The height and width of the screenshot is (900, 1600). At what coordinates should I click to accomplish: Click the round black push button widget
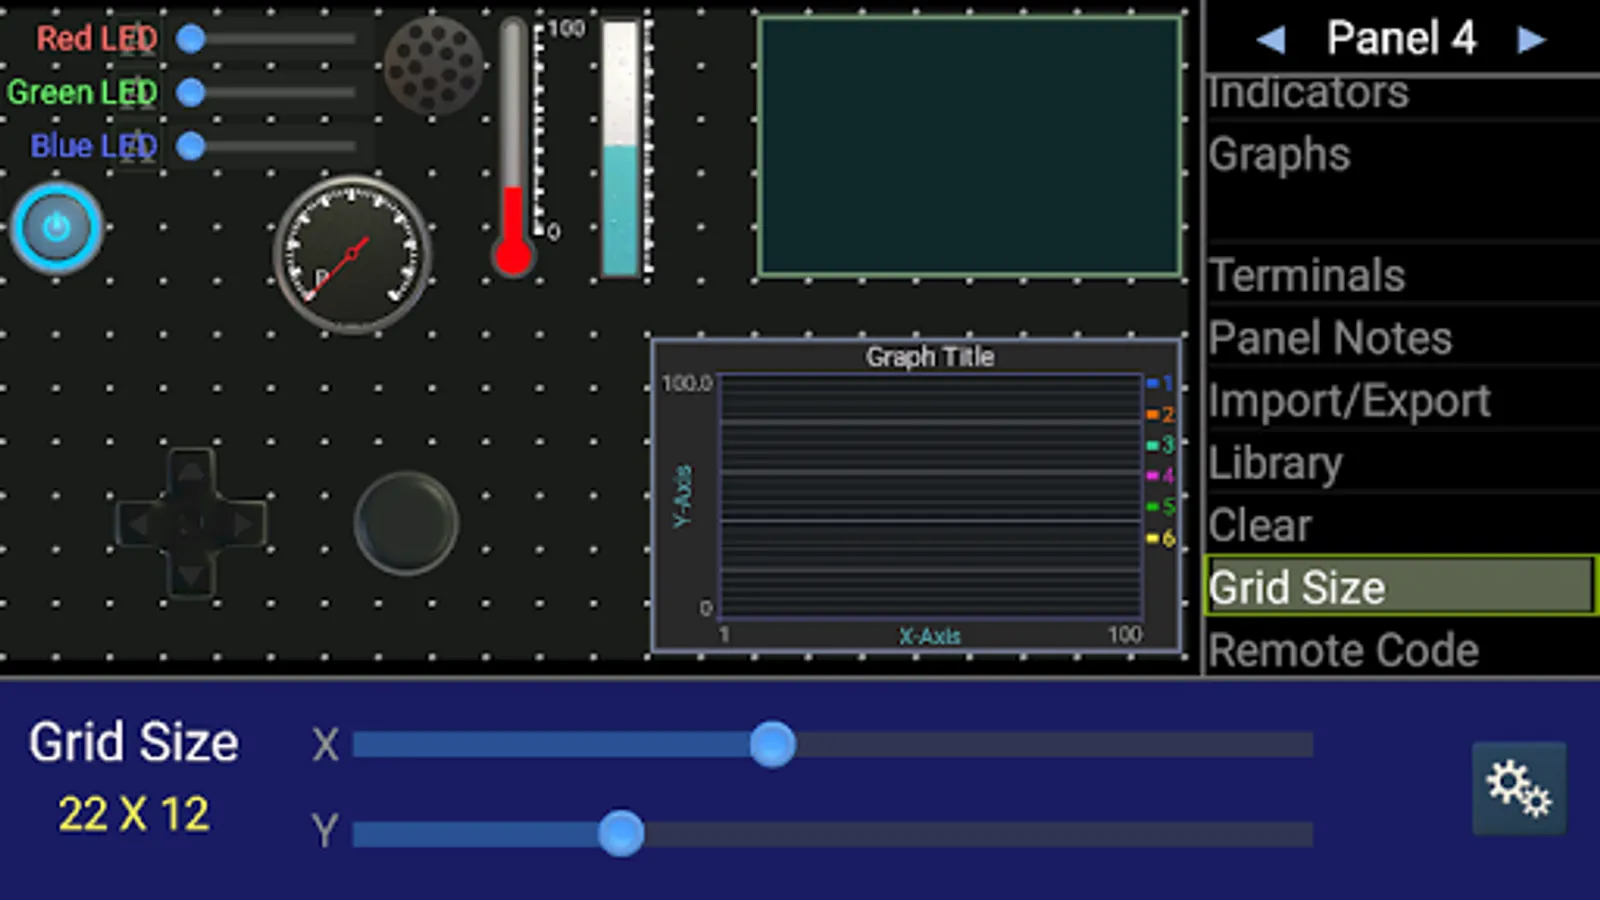click(x=406, y=523)
